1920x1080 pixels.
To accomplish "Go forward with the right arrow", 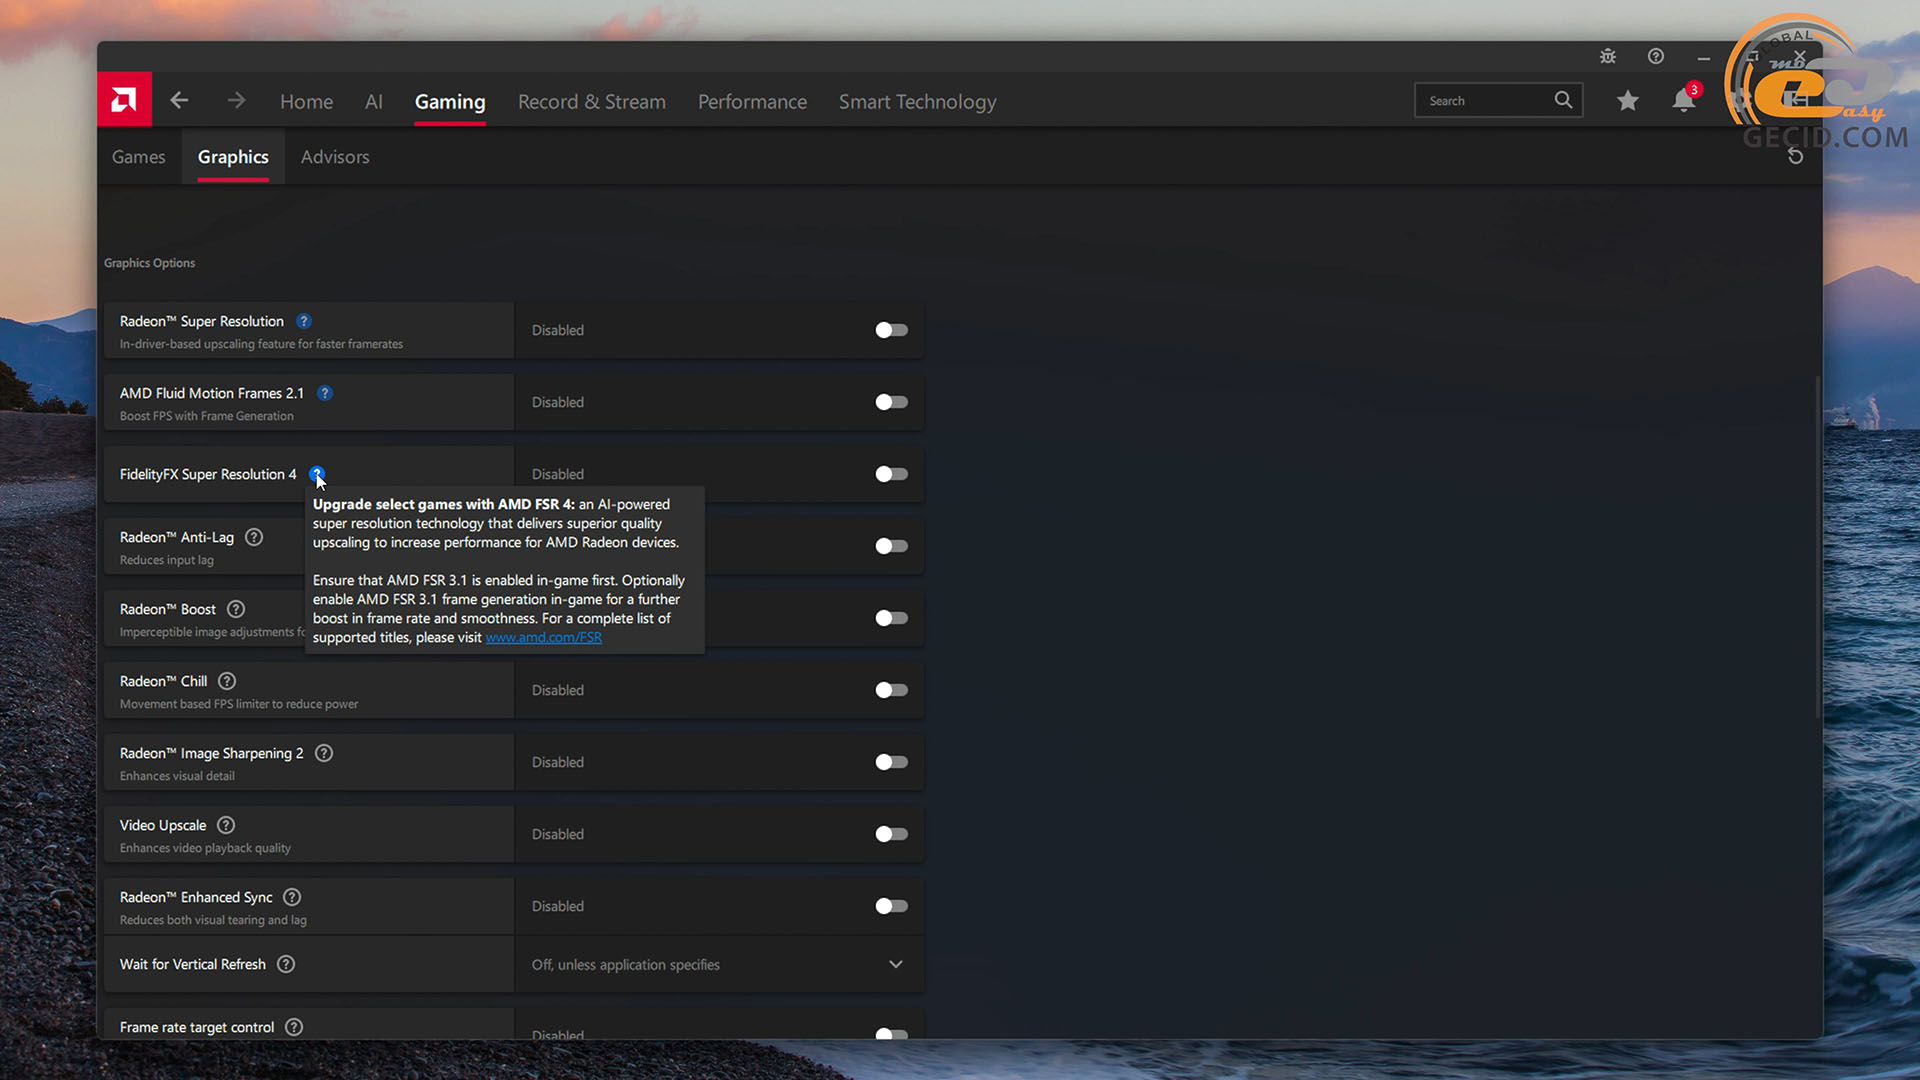I will (x=236, y=101).
